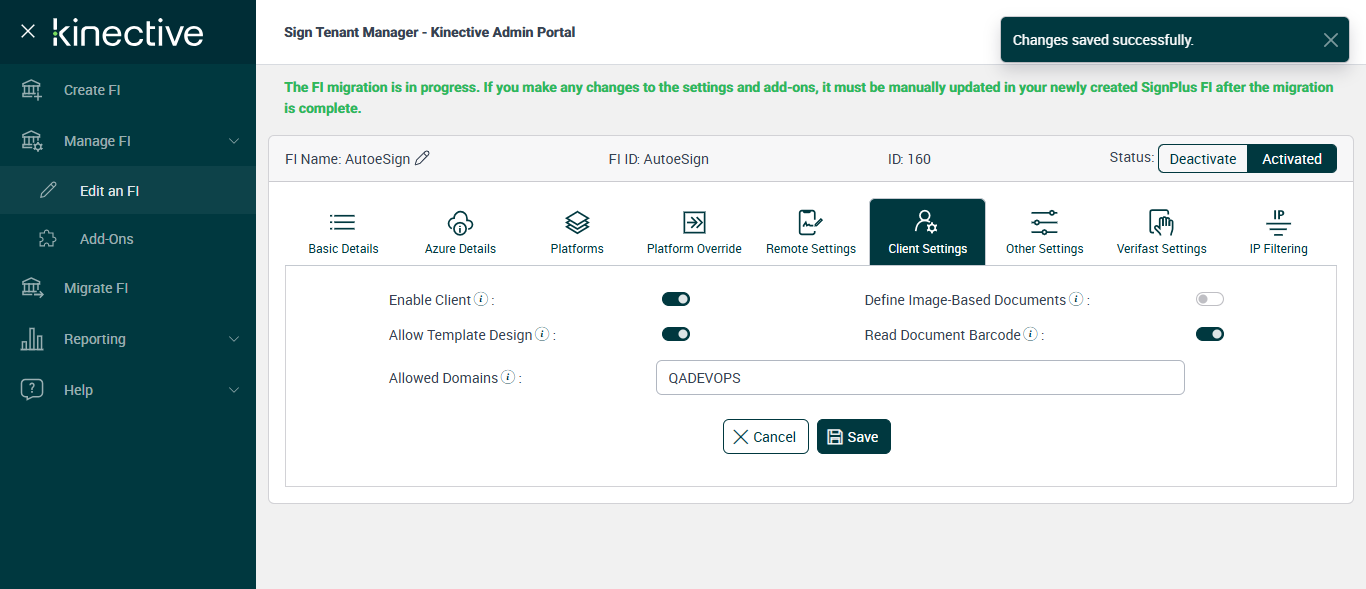
Task: Open the Other Settings tab
Action: click(x=1044, y=232)
